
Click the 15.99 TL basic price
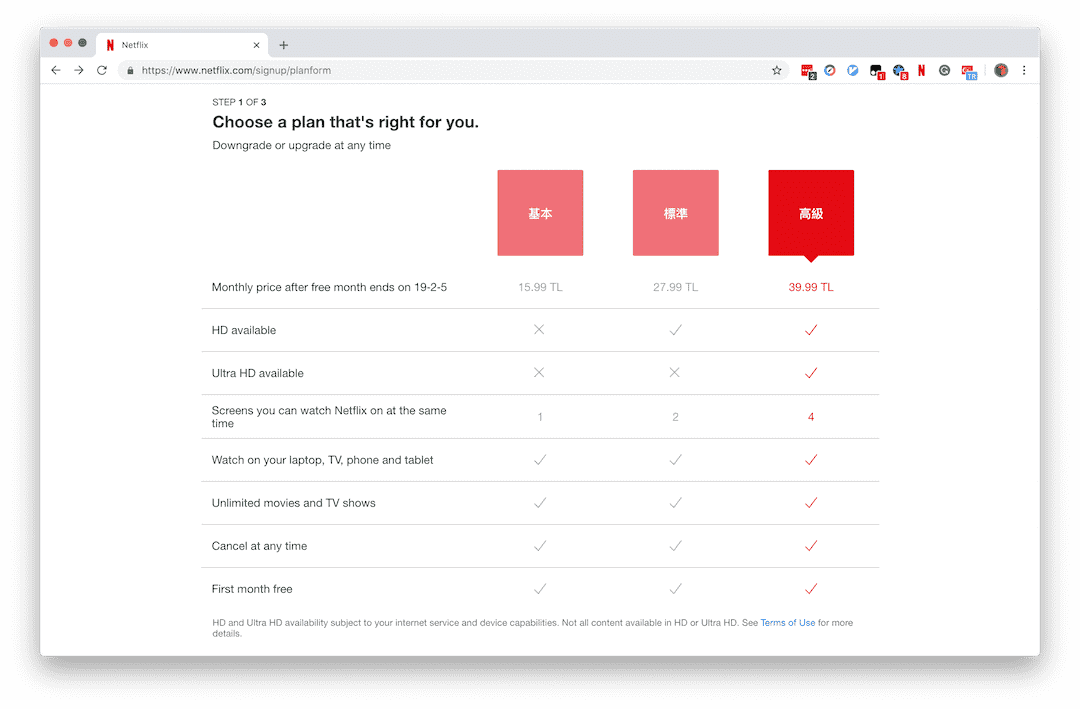(x=540, y=287)
